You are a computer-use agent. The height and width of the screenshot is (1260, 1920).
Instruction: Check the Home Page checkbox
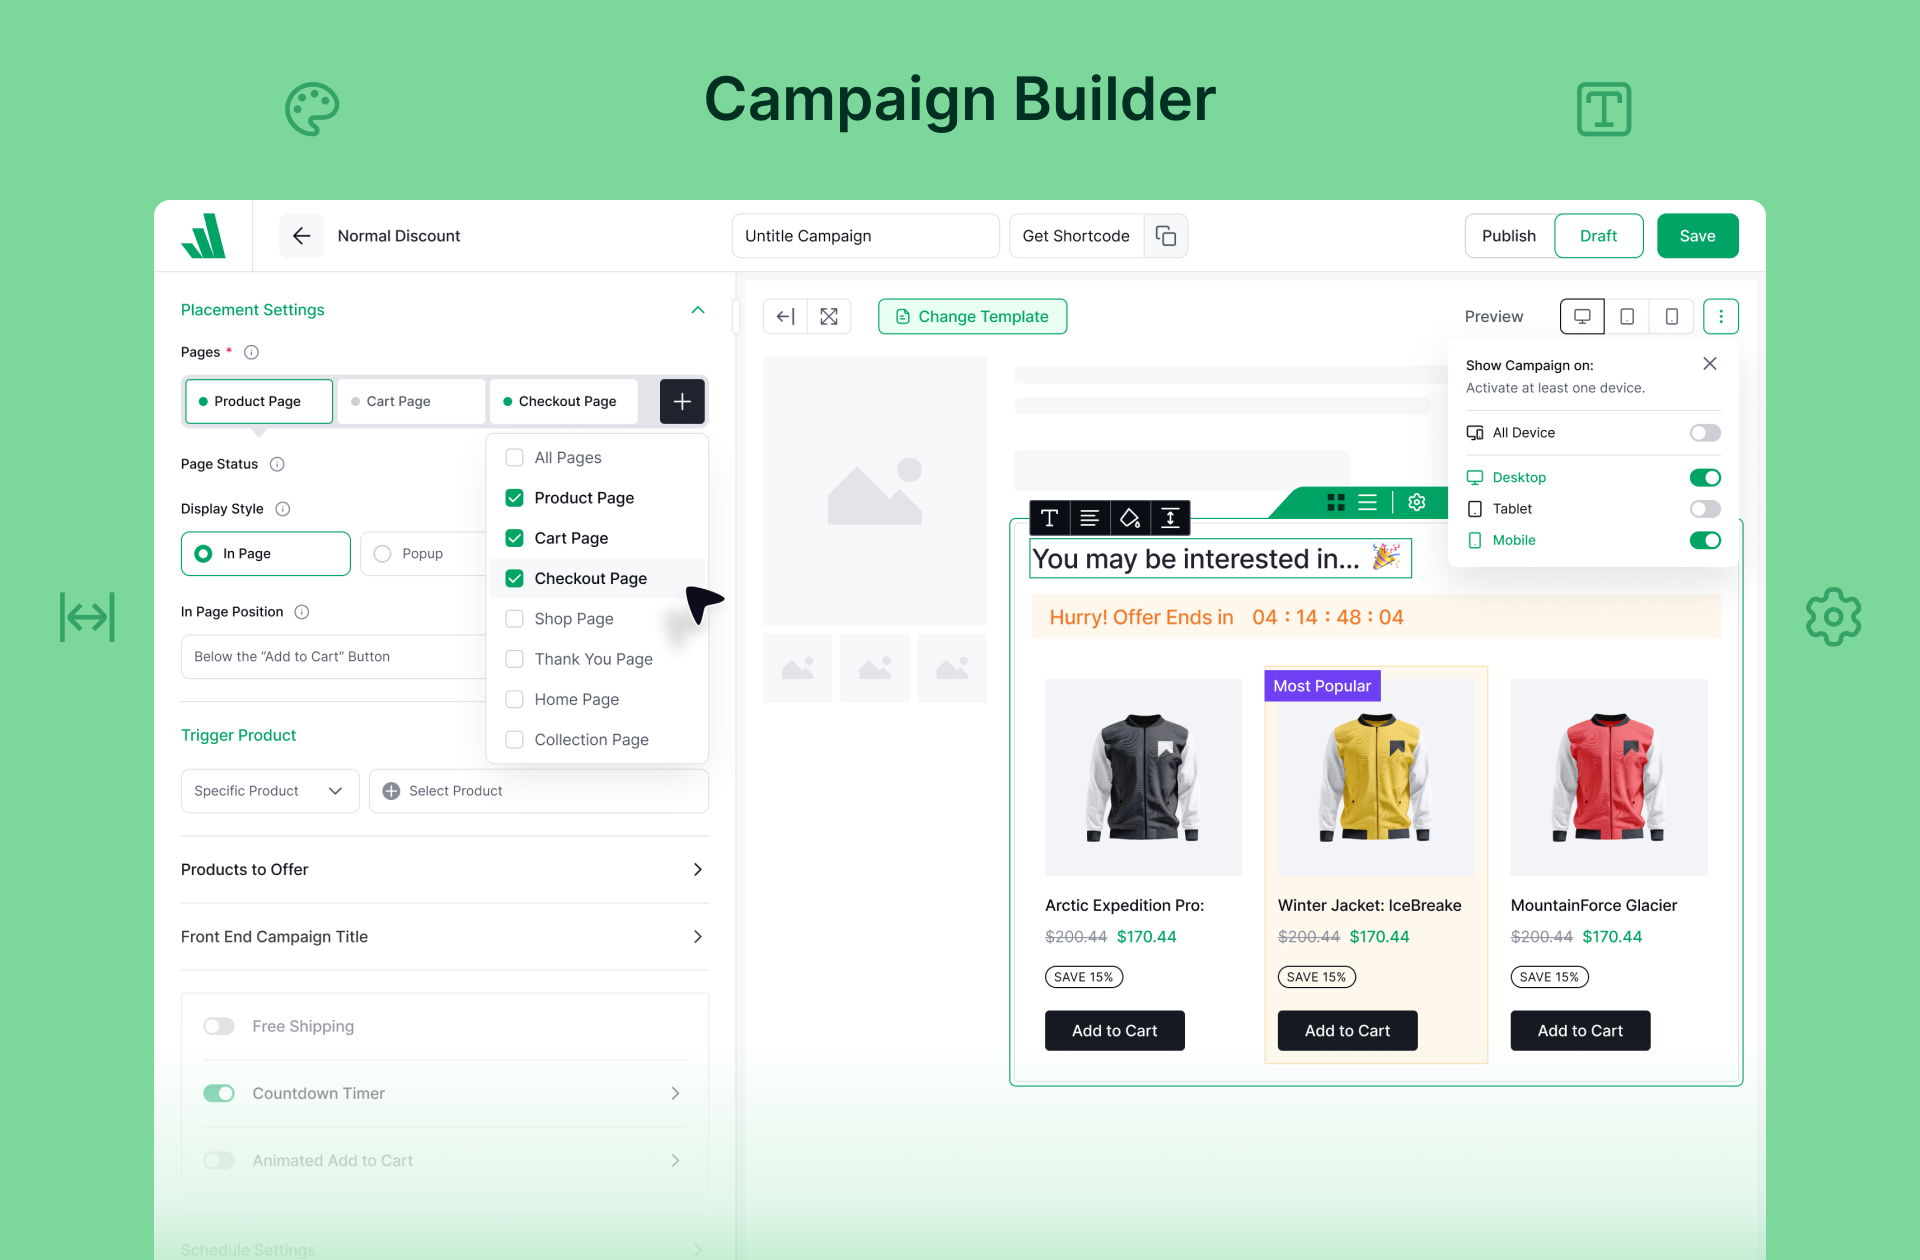pos(515,699)
